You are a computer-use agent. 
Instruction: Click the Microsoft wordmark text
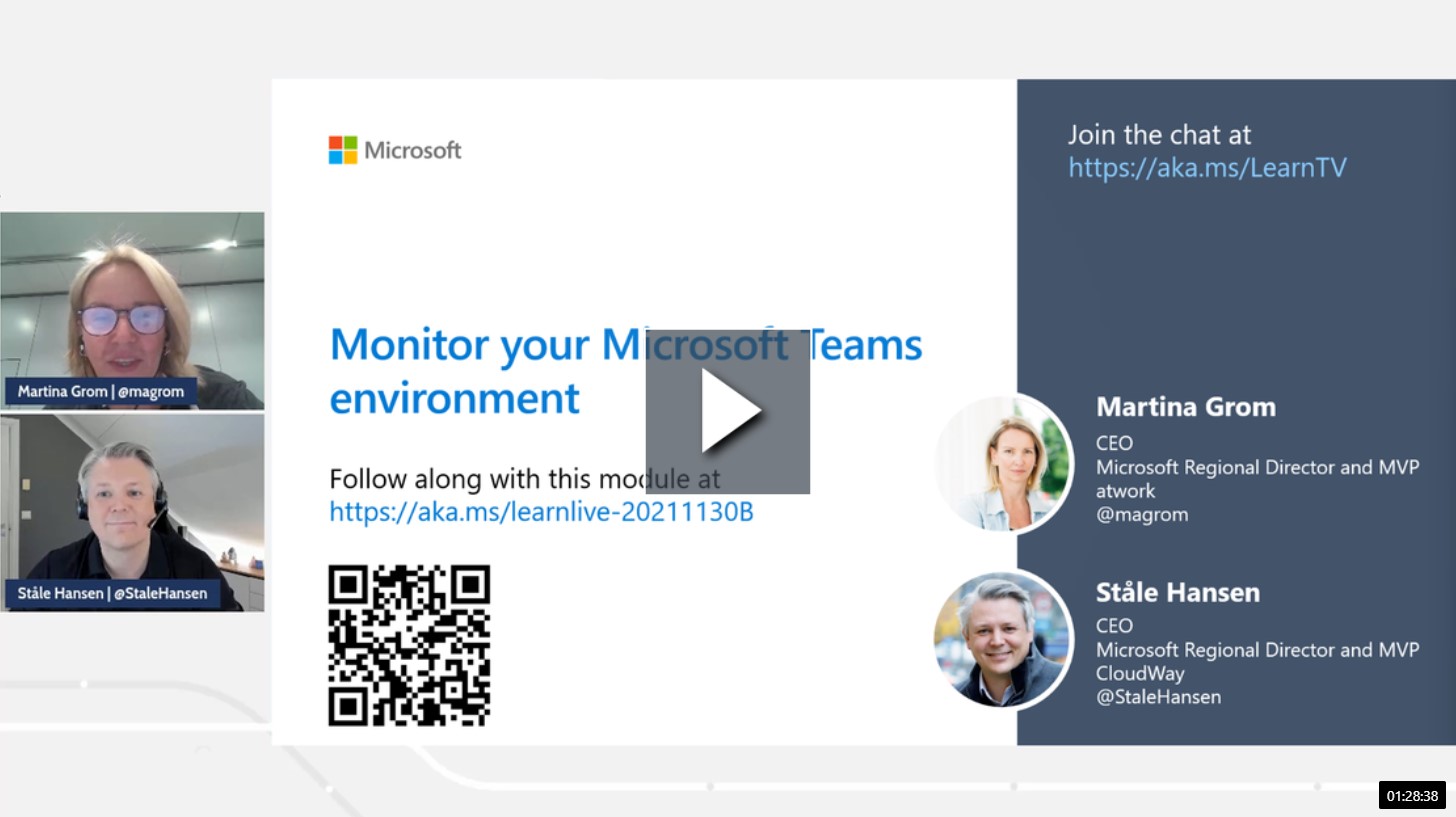[x=412, y=150]
